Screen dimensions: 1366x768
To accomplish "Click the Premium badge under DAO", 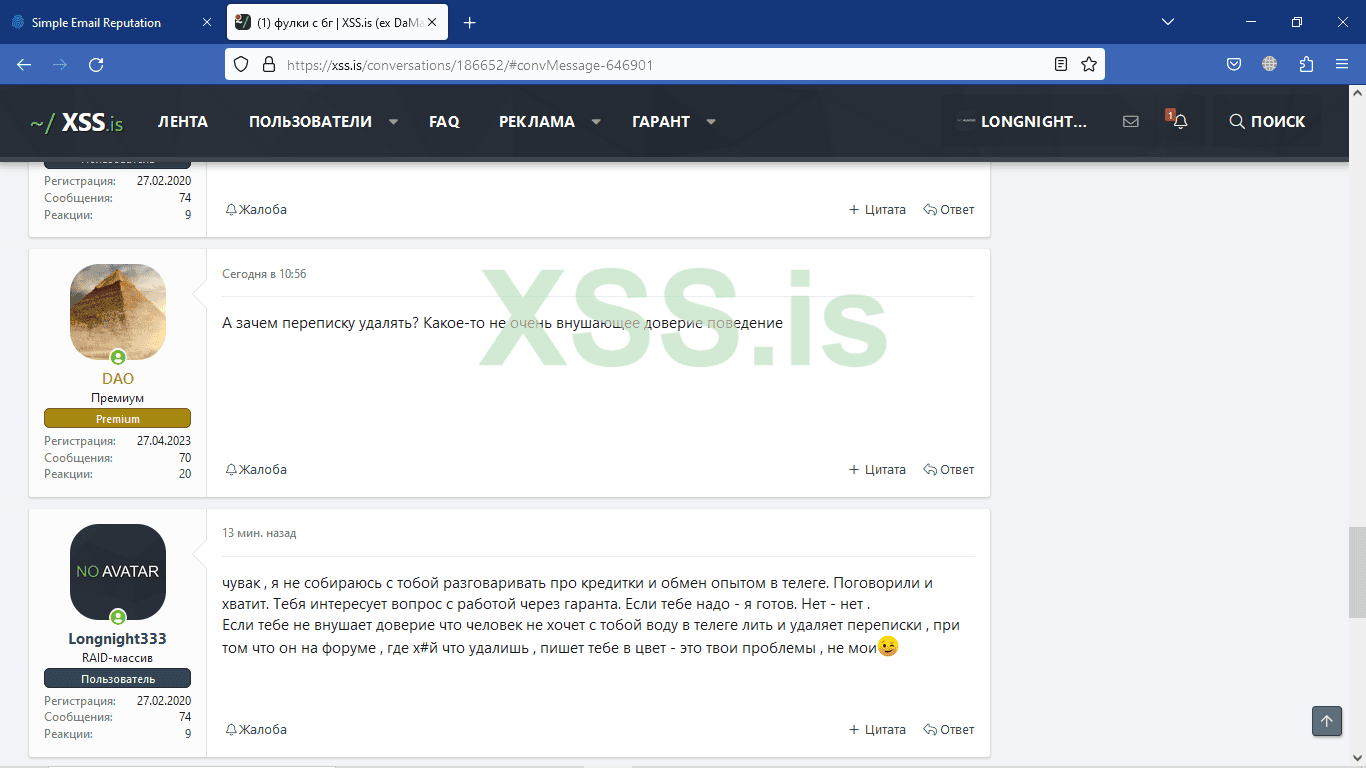I will pos(118,419).
